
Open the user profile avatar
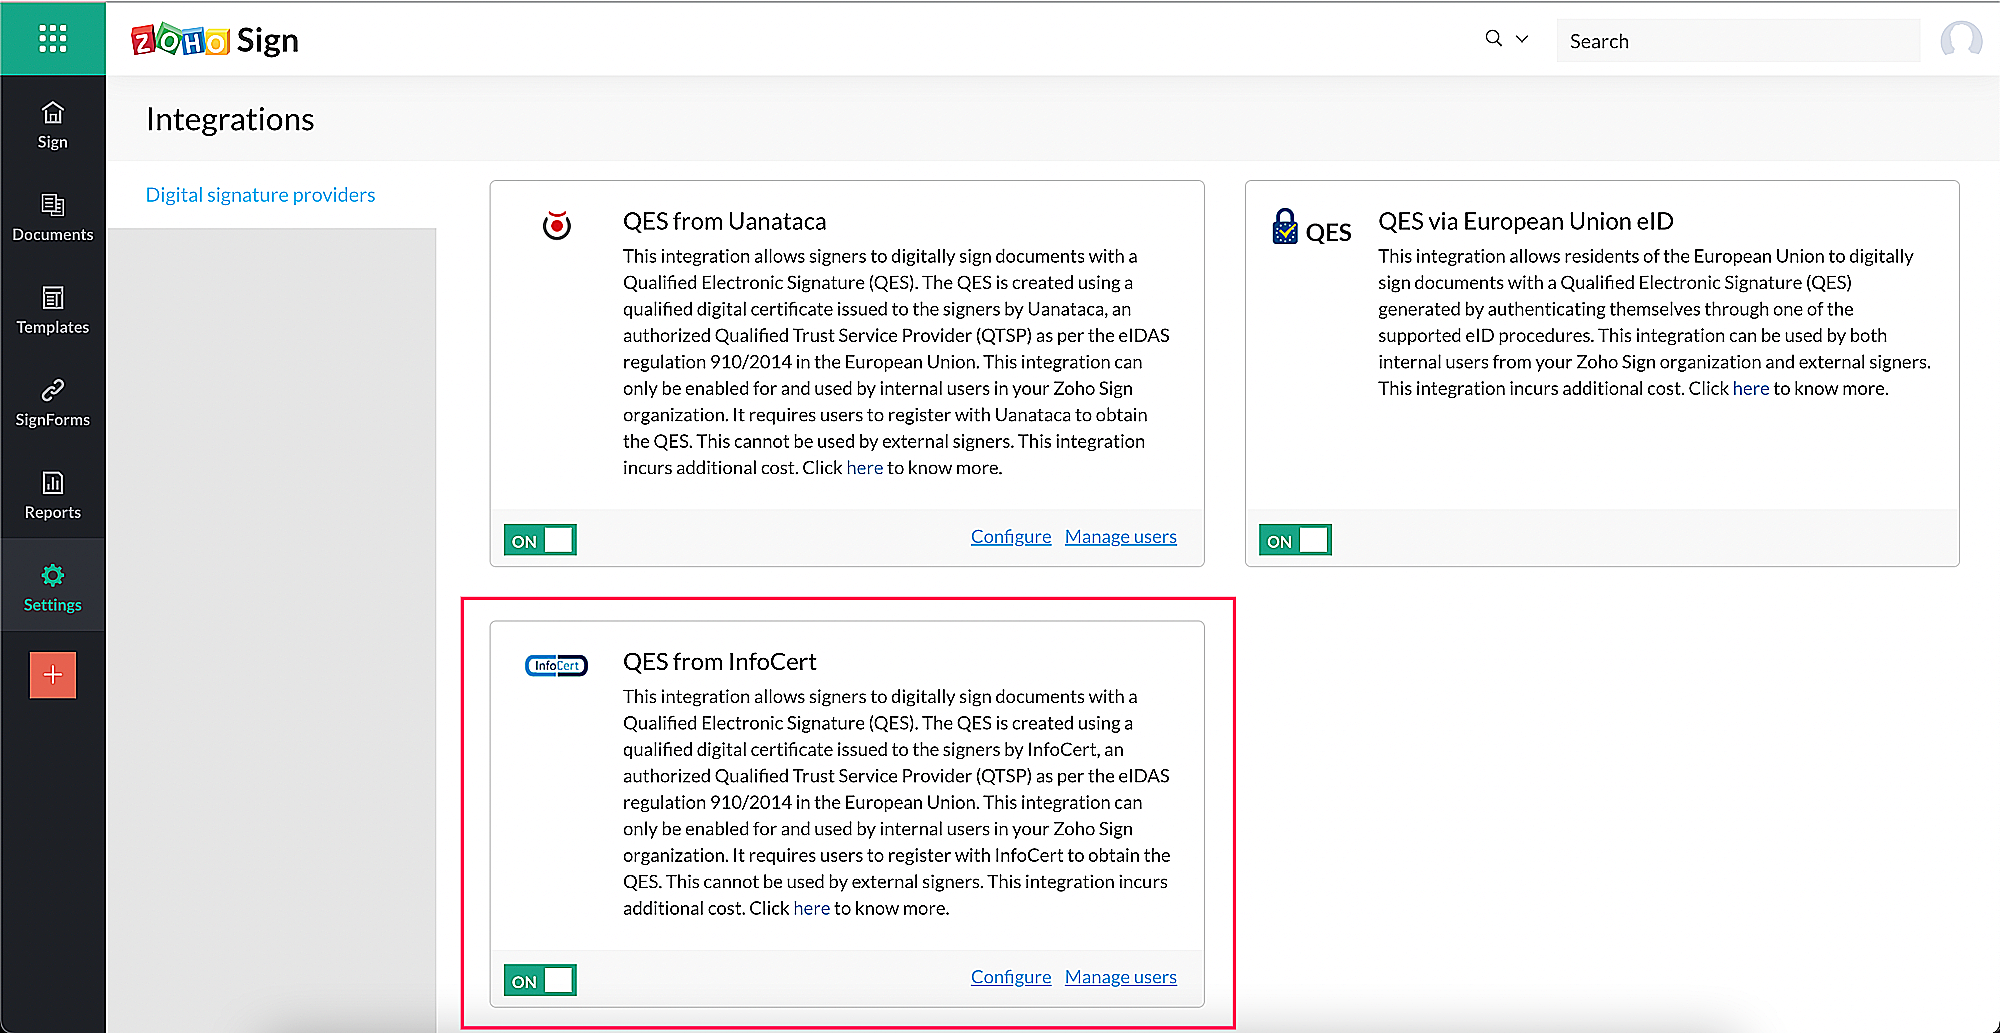1960,40
